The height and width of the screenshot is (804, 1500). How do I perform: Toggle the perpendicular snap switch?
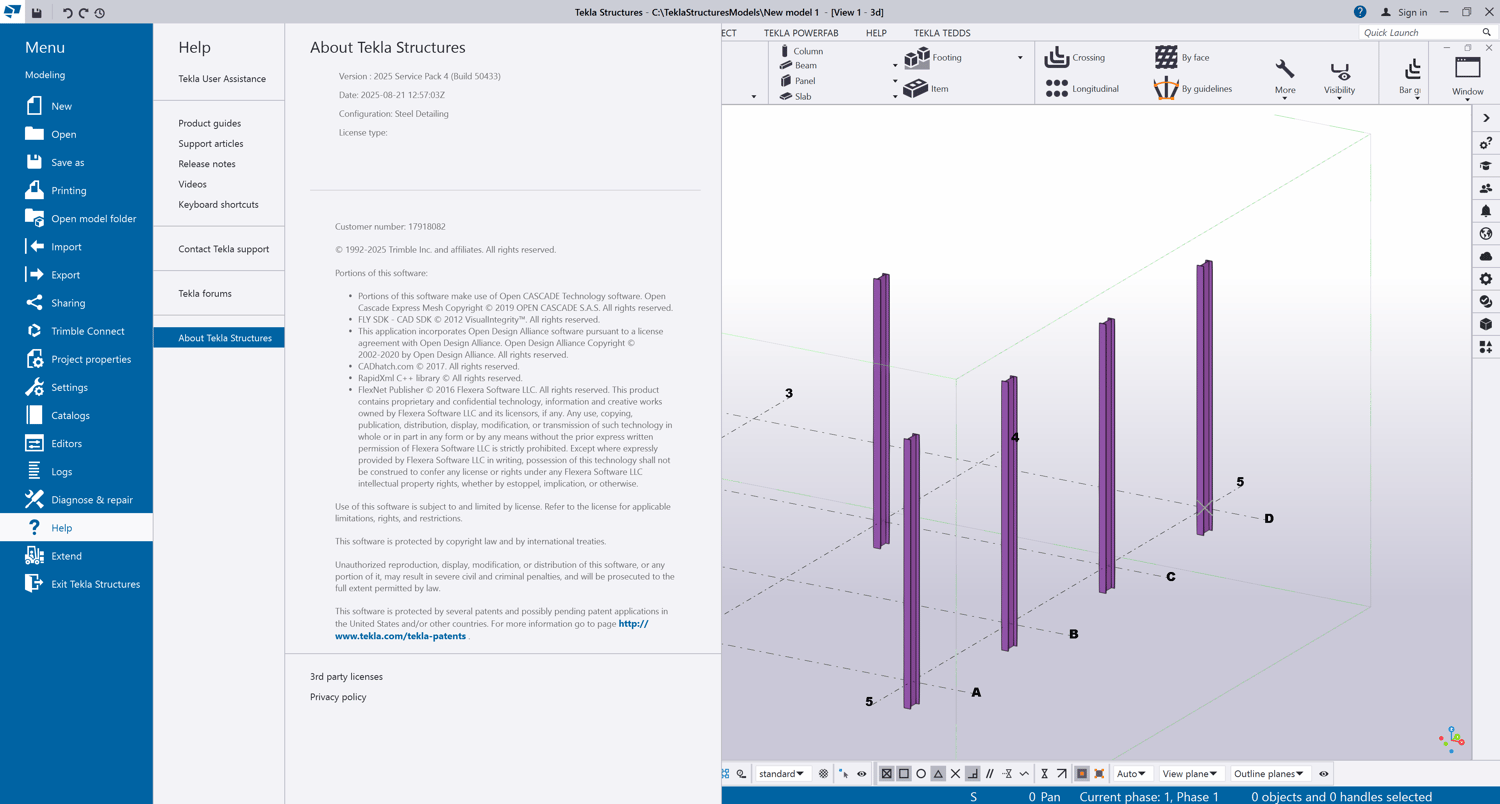coord(972,774)
